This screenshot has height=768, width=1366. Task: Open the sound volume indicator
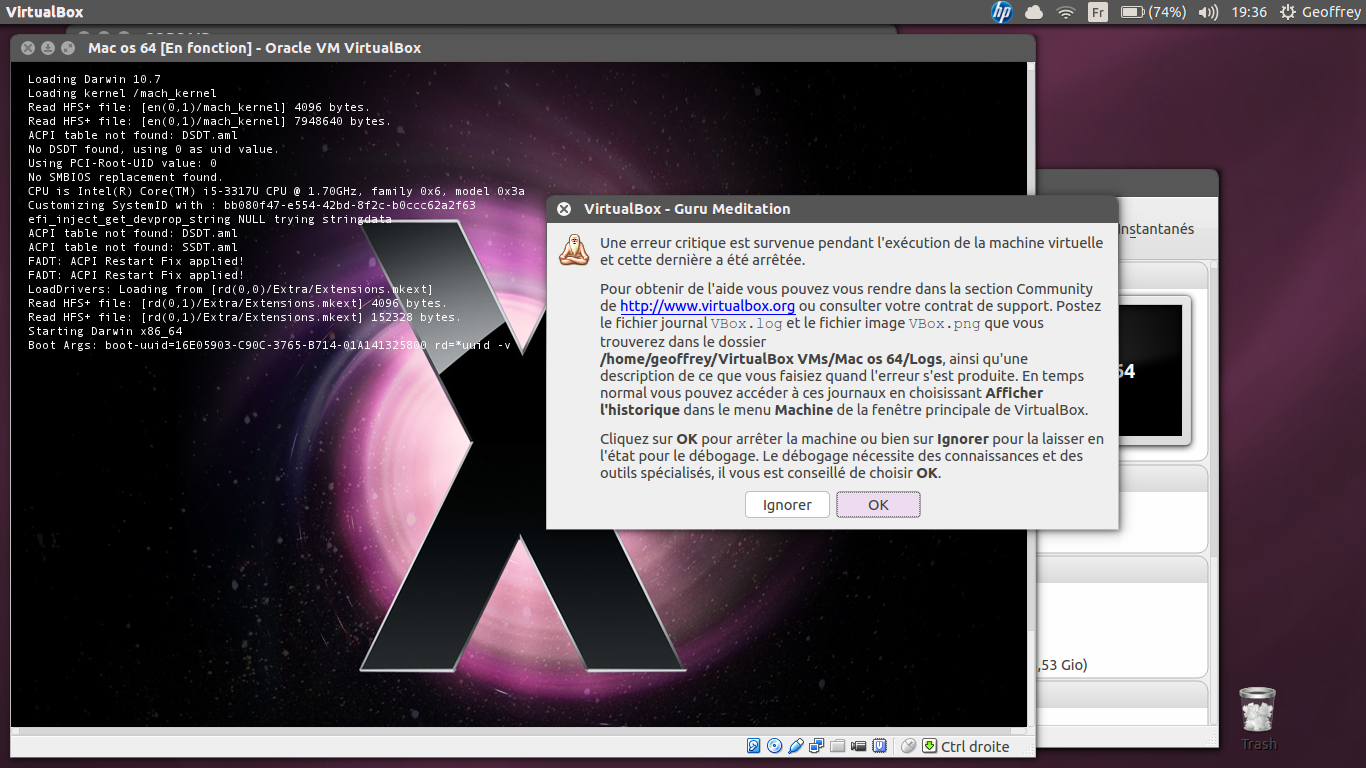click(x=1208, y=12)
